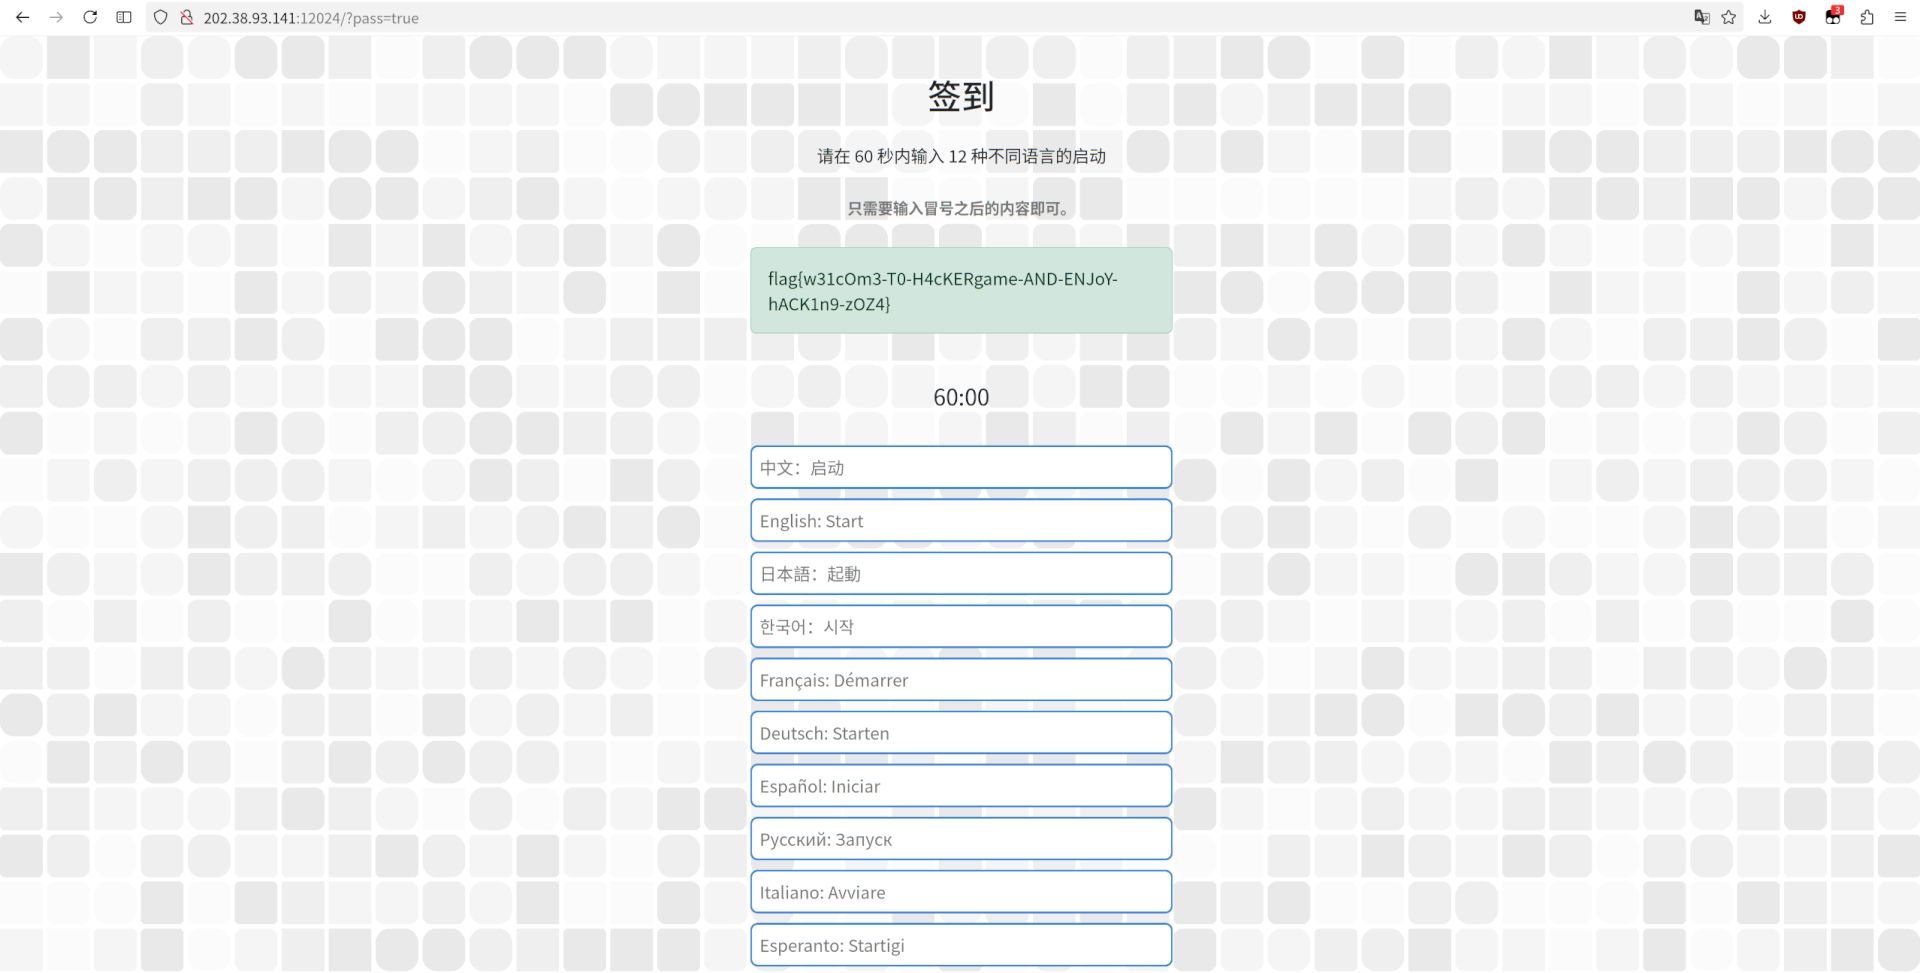
Task: Go back to the previous page
Action: pos(22,17)
